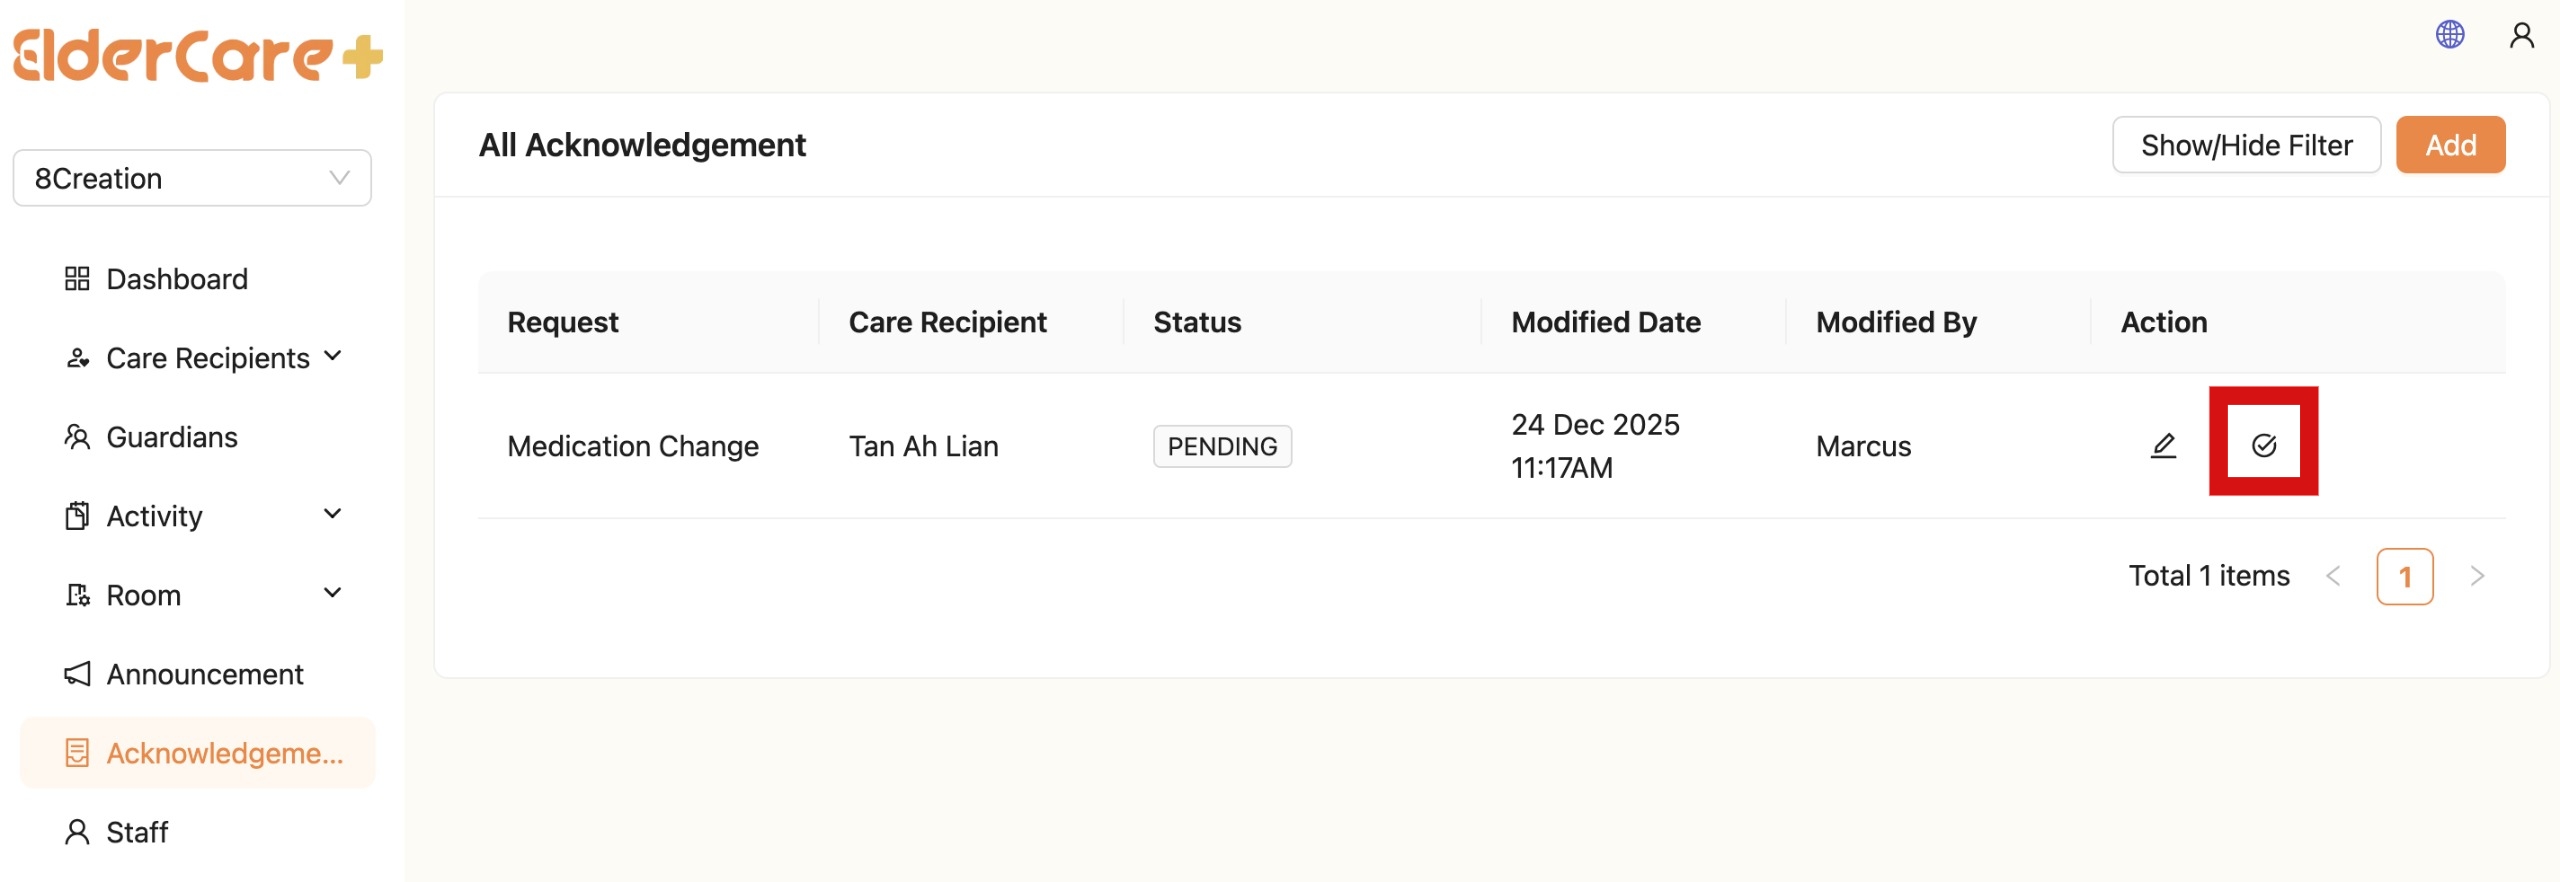Go to page 1 in pagination
Viewport: 2560px width, 882px height.
coord(2404,577)
